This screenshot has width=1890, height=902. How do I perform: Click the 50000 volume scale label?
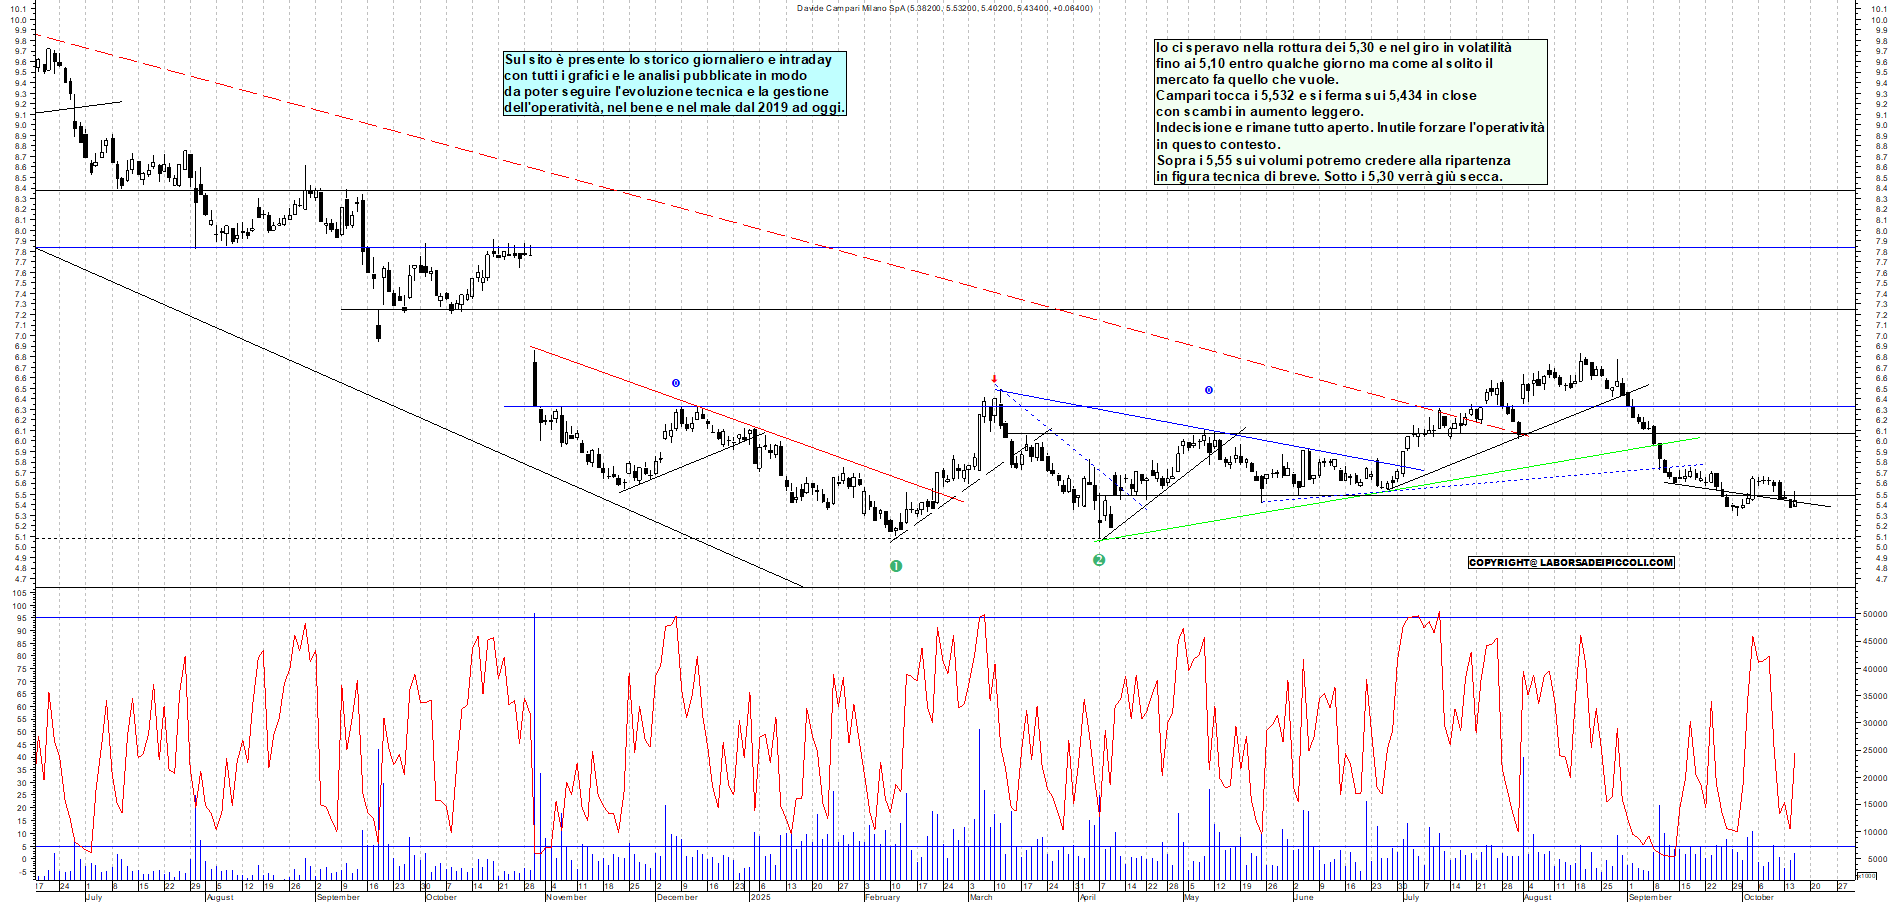click(x=1873, y=615)
